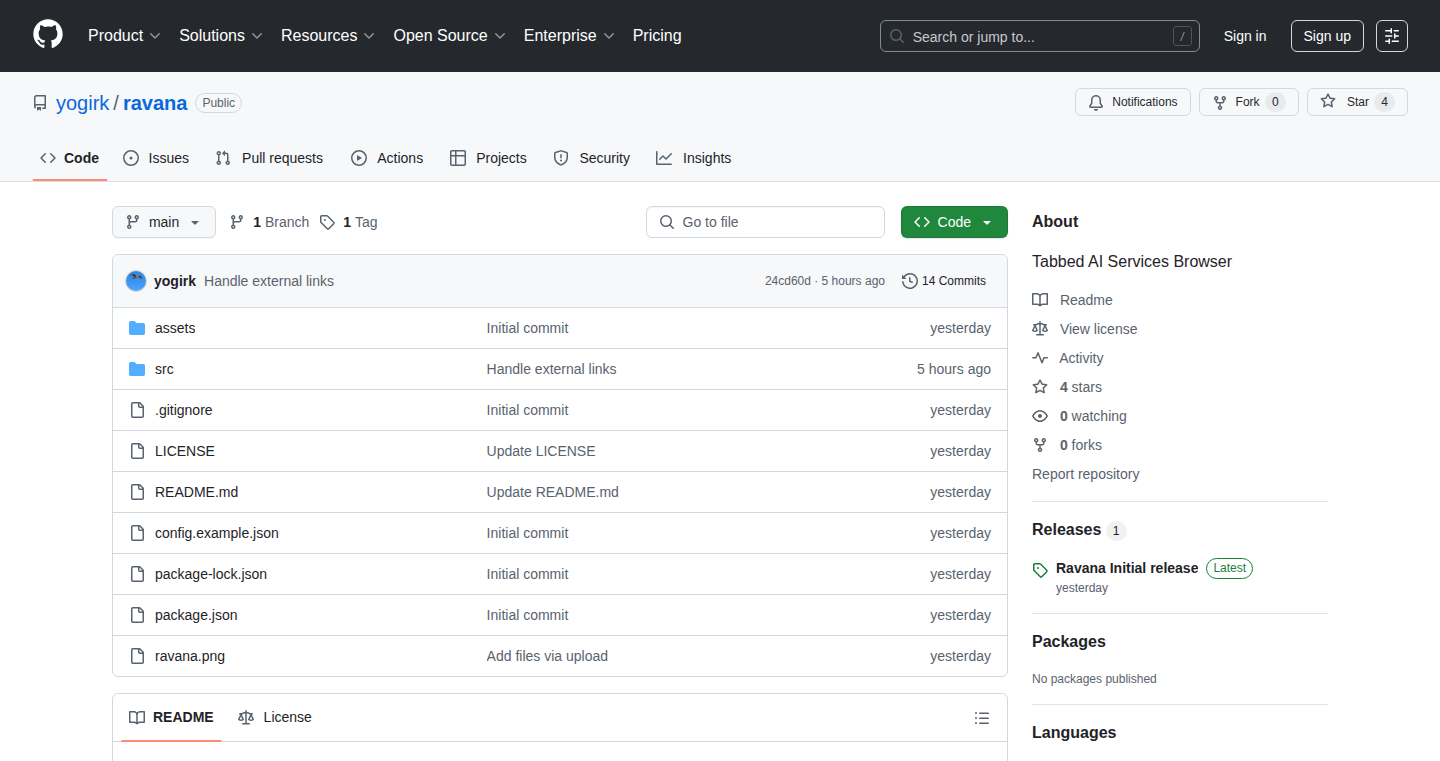
Task: Select the Code repository tab
Action: click(x=70, y=158)
